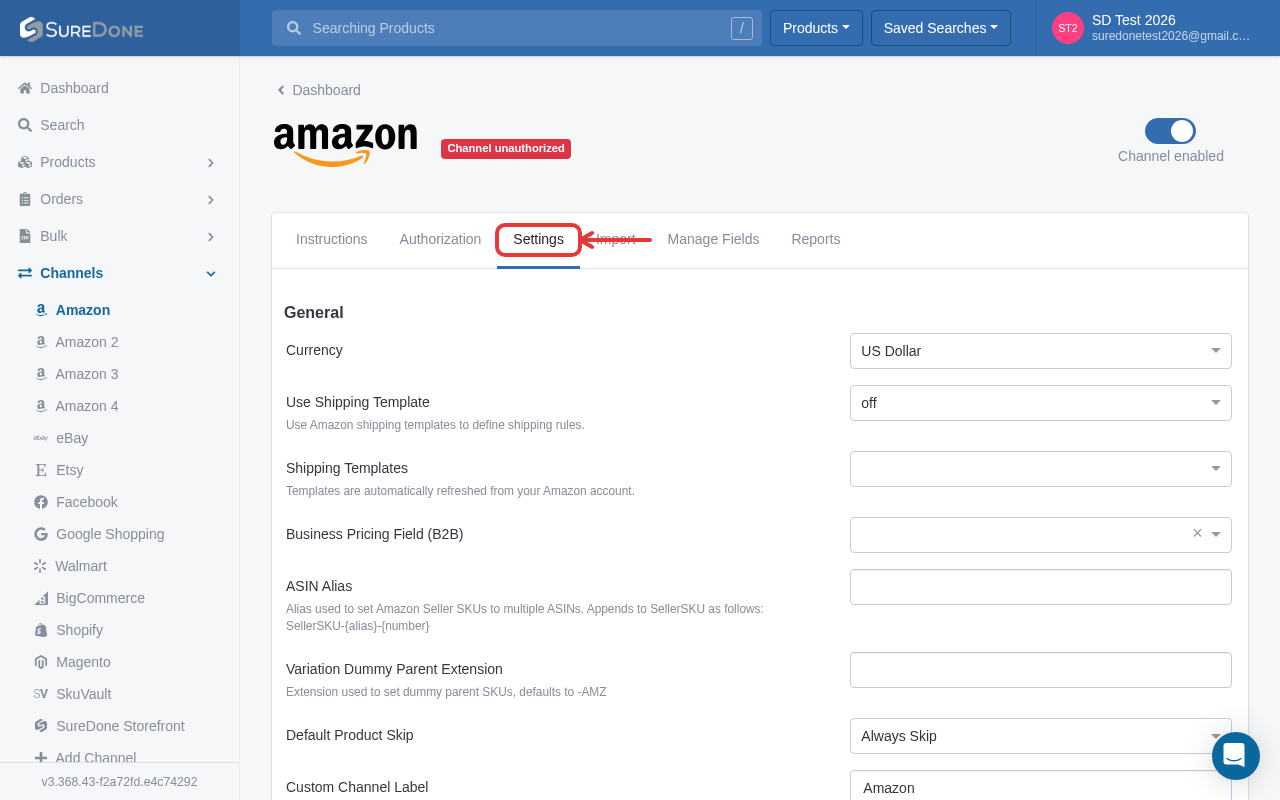1280x800 pixels.
Task: Click the Facebook channel icon
Action: pos(41,502)
